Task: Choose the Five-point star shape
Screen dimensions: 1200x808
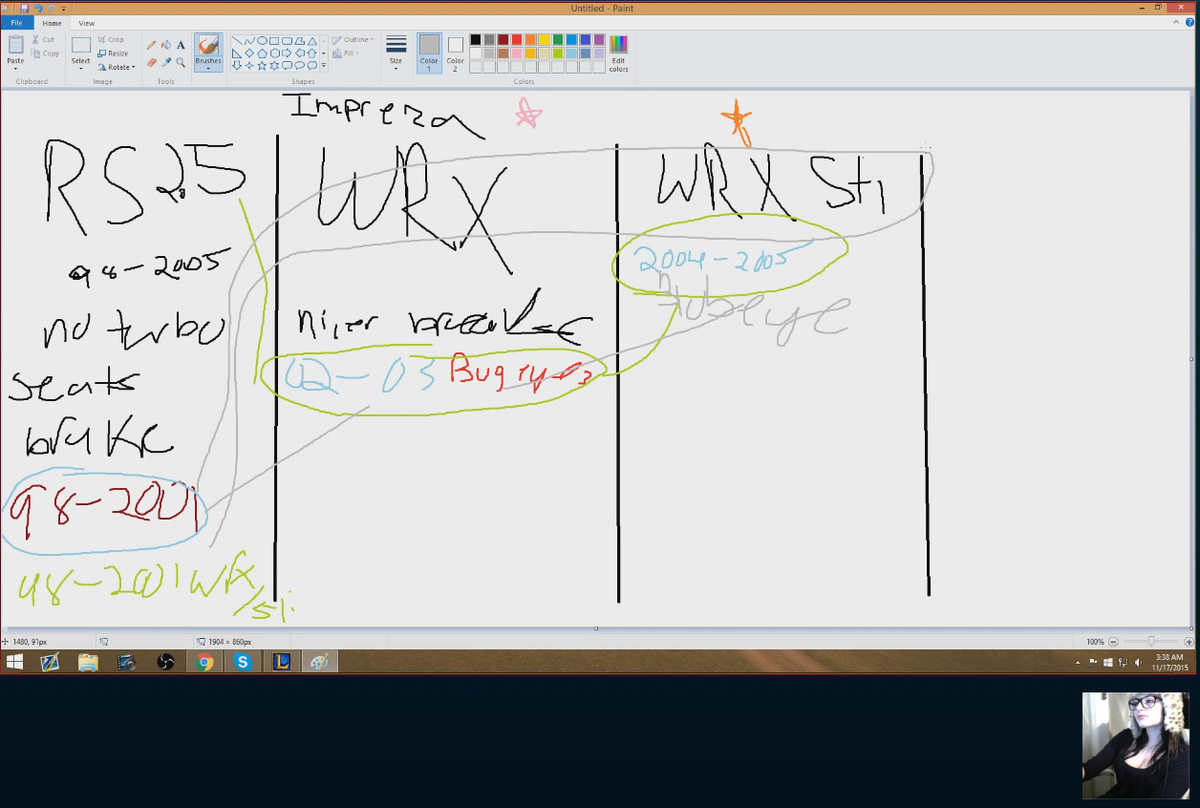Action: point(262,64)
